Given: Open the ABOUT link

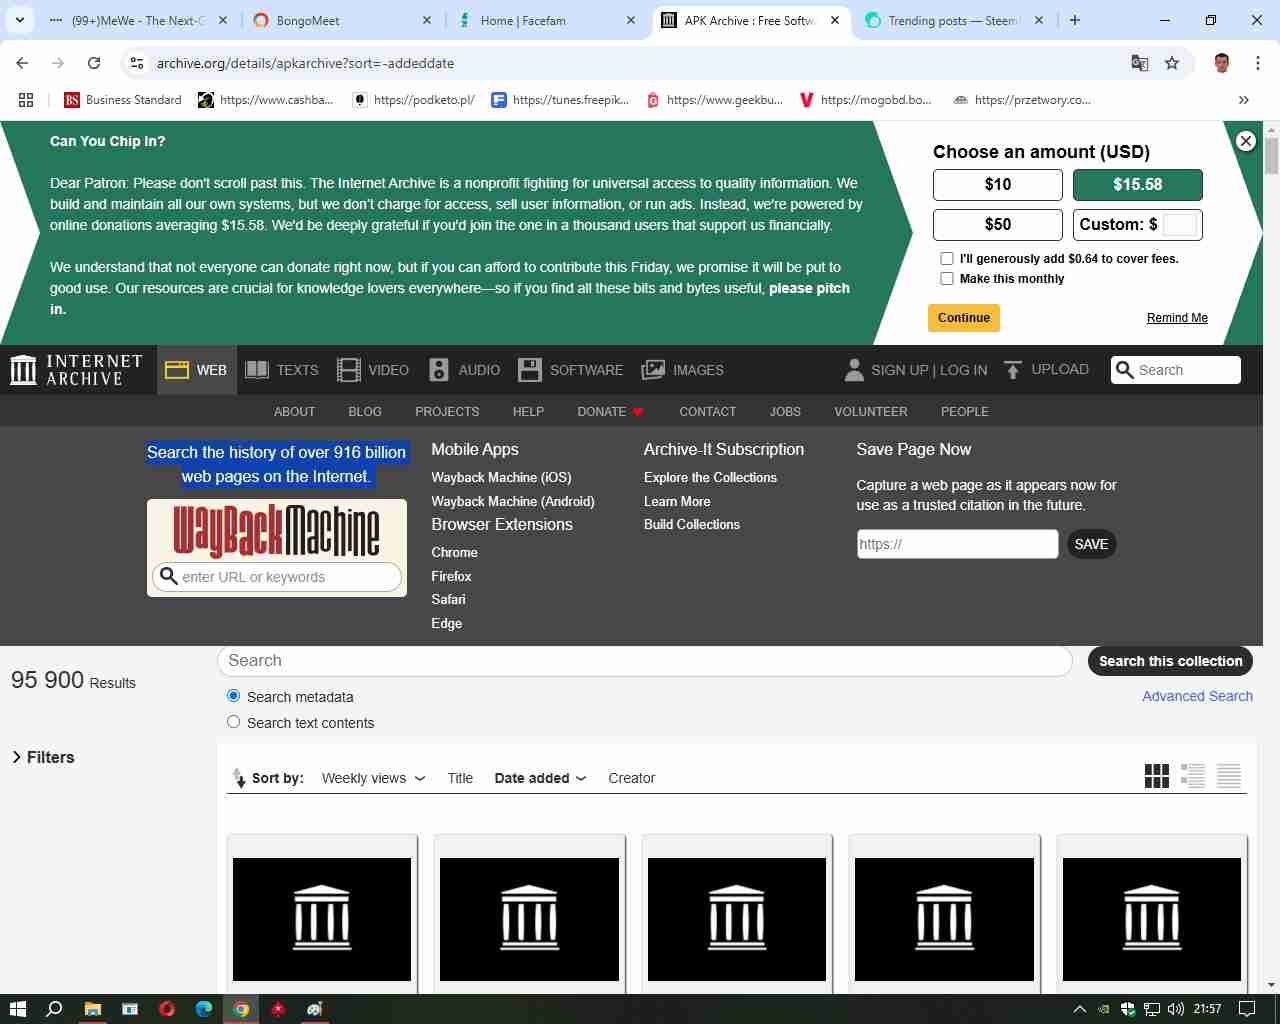Looking at the screenshot, I should 294,412.
